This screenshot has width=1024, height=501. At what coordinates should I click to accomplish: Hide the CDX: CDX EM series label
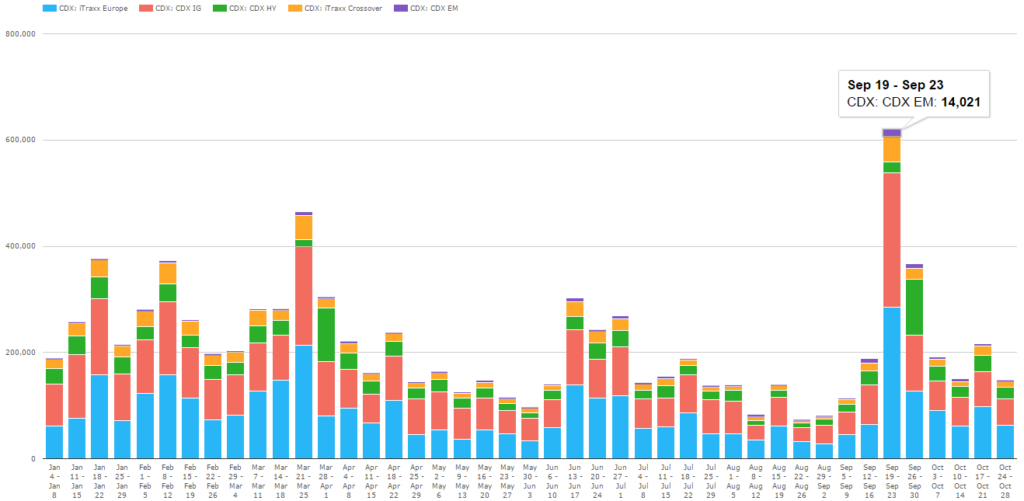point(434,8)
